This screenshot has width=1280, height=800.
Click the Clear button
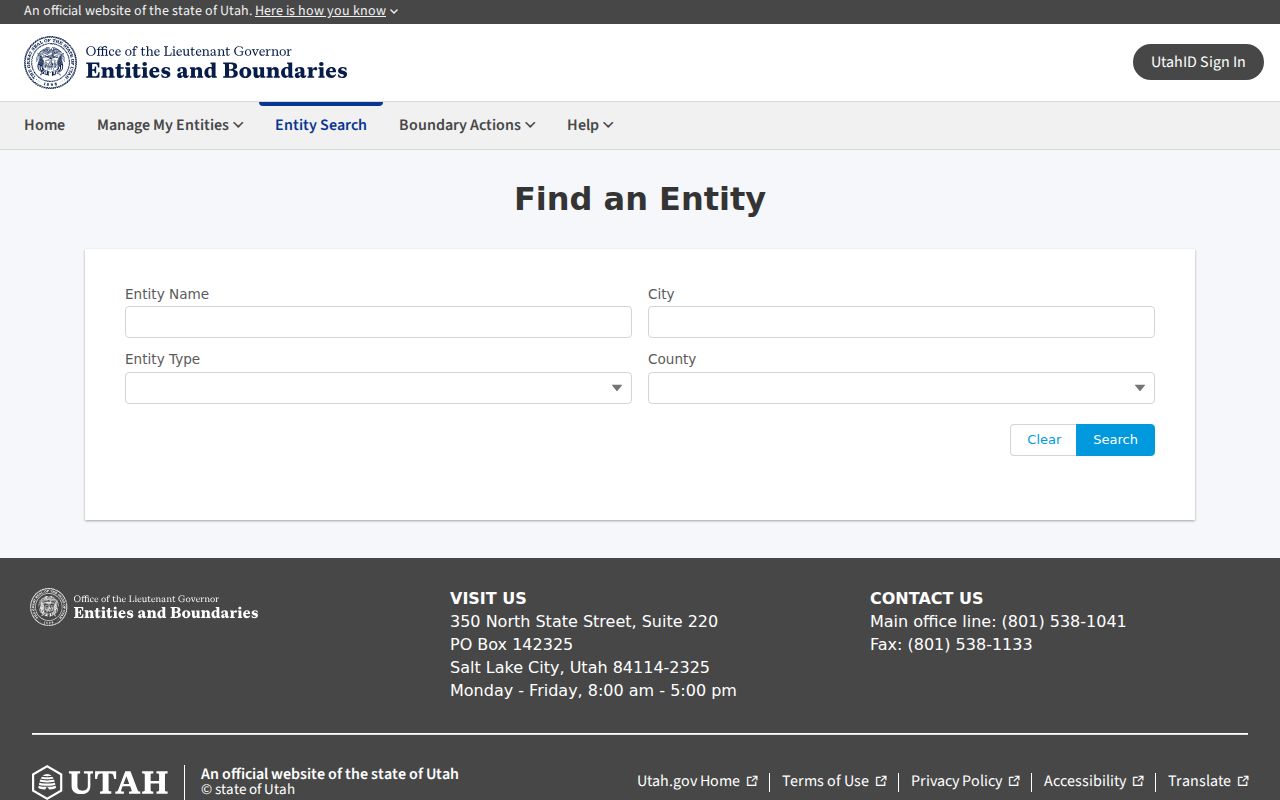(x=1043, y=440)
